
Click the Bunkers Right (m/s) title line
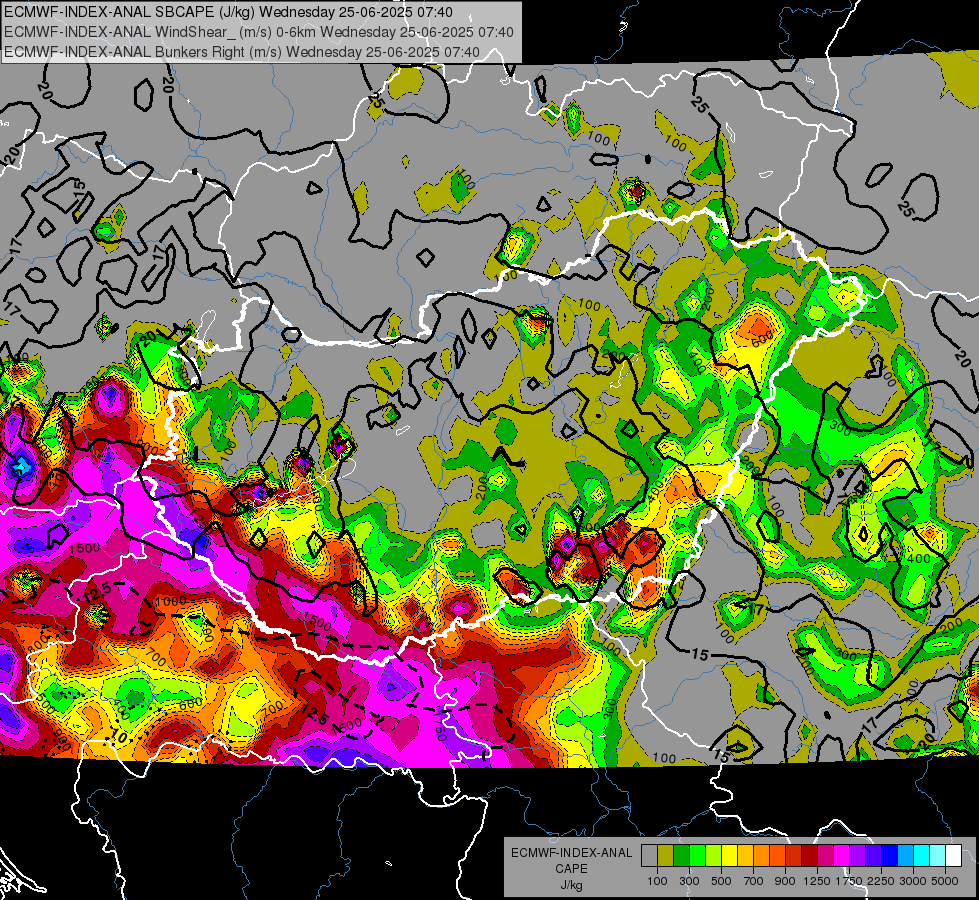[242, 52]
